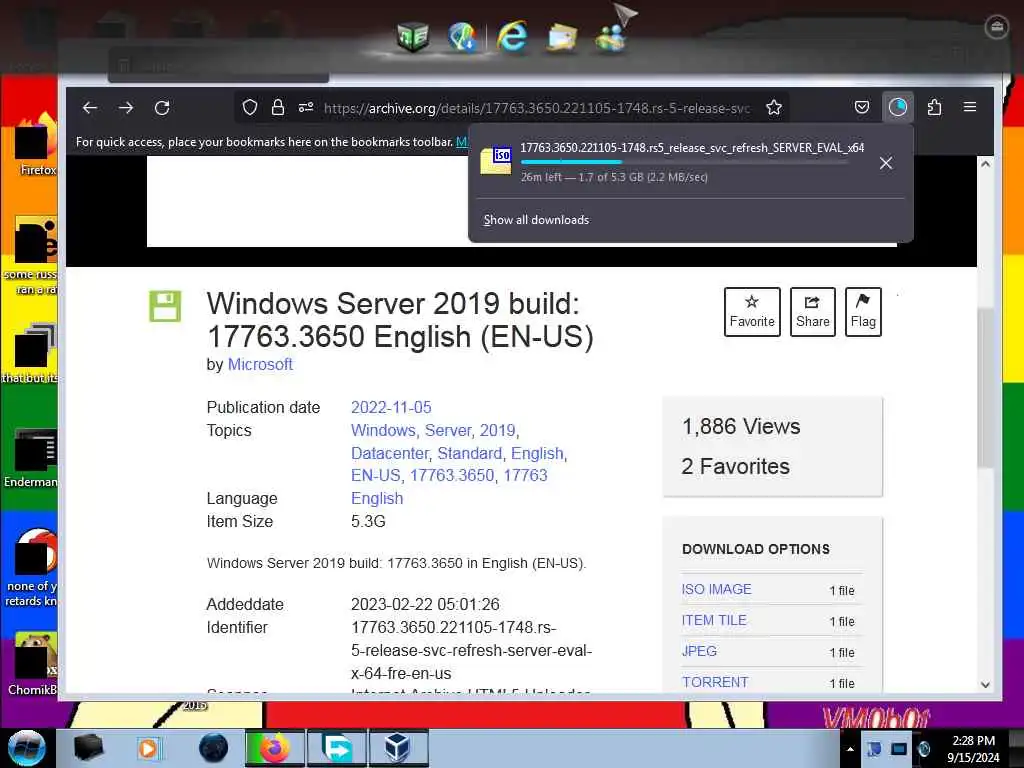This screenshot has height=768, width=1024.
Task: Click the Favorite button
Action: (x=752, y=312)
